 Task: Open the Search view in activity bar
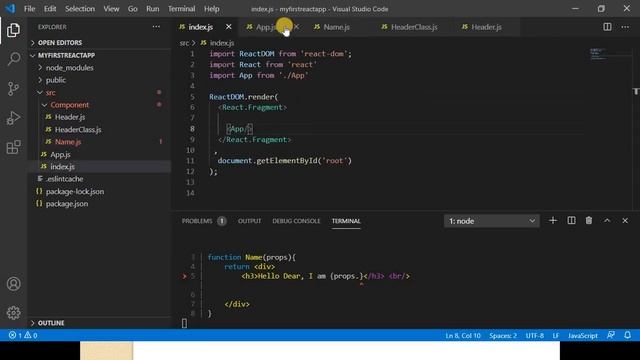coord(13,59)
